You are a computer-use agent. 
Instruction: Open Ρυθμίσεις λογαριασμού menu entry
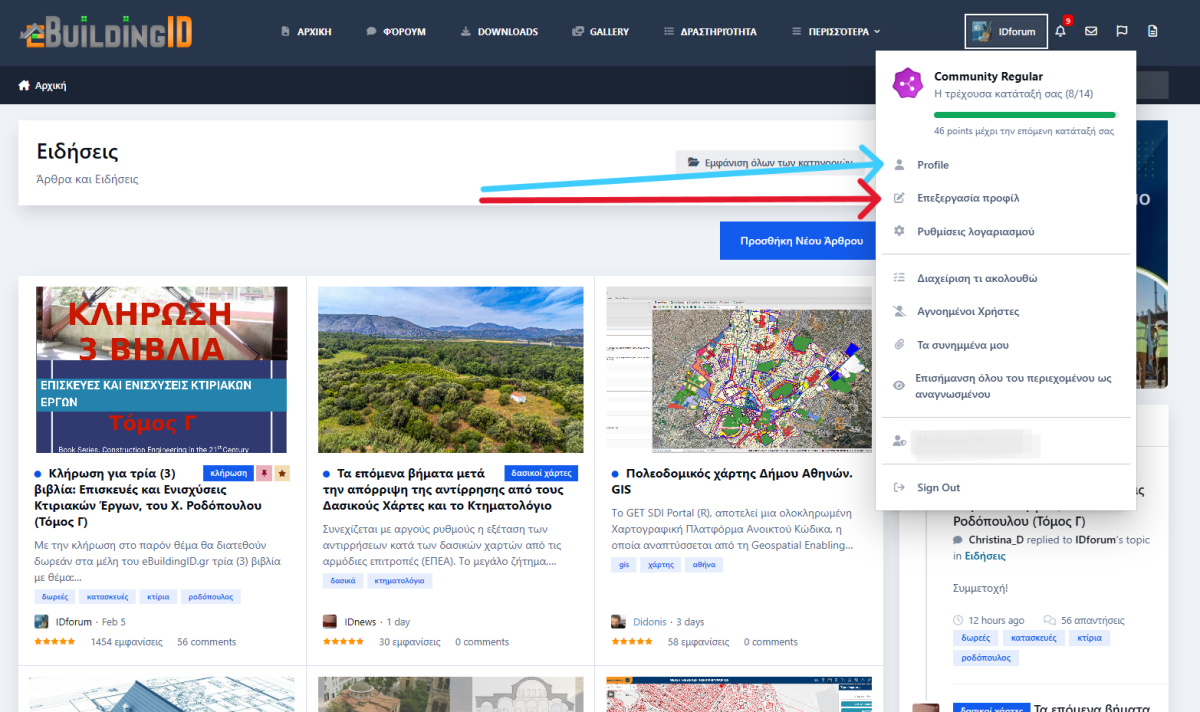(x=975, y=231)
